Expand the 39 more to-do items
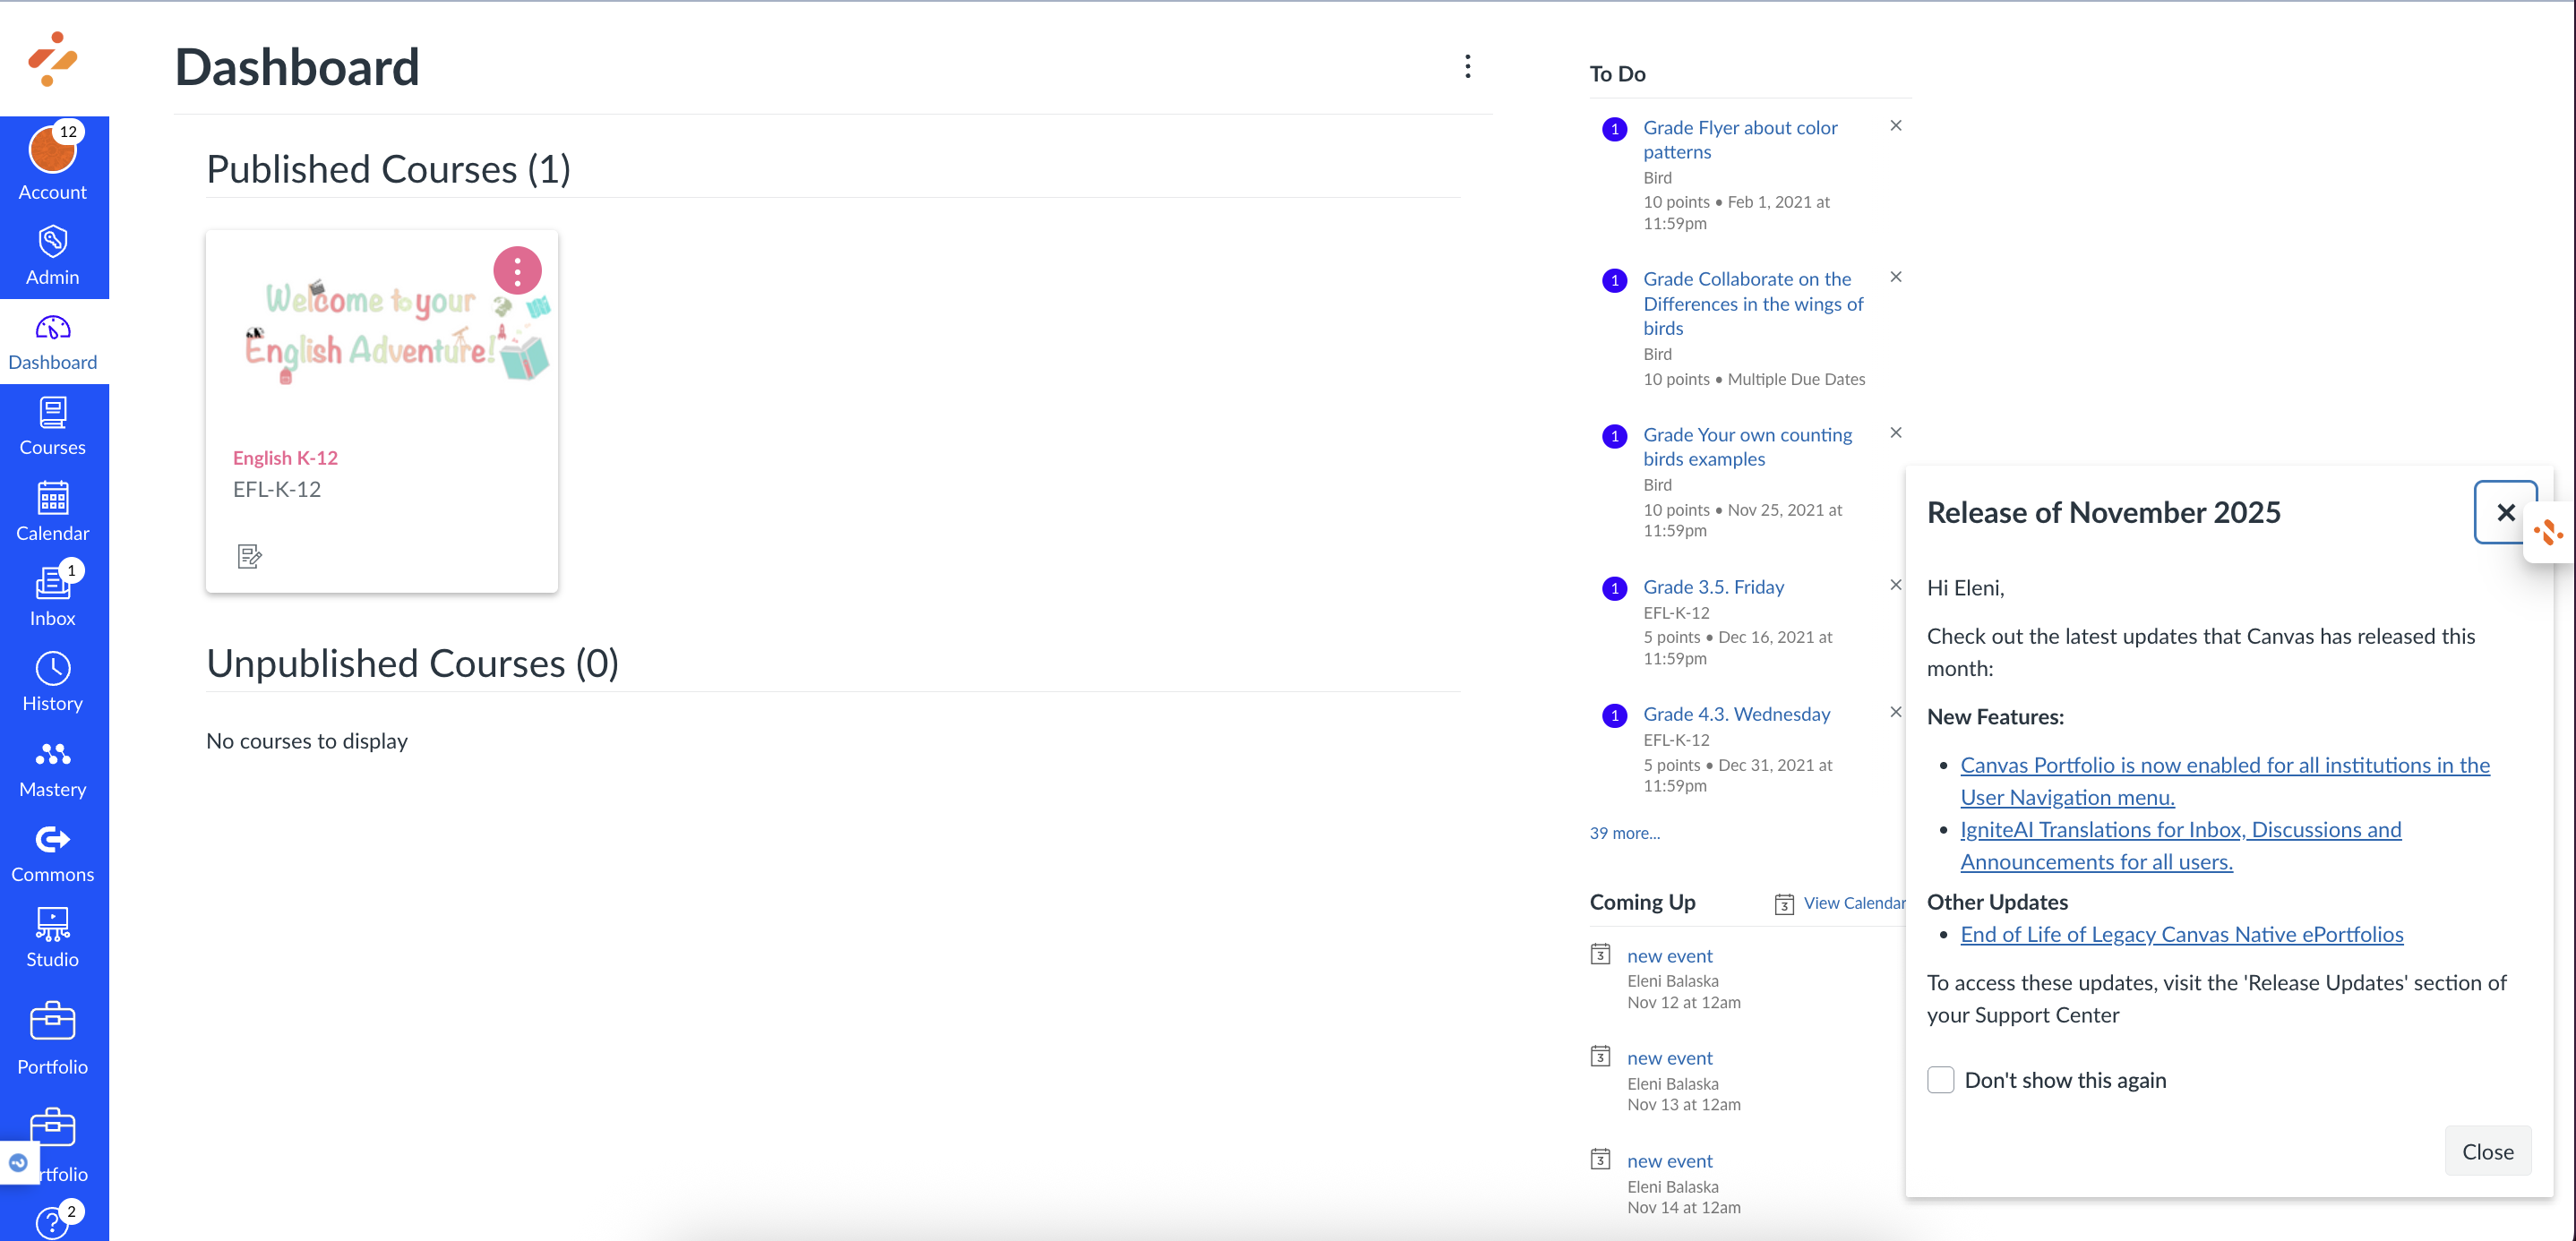The image size is (2576, 1241). coord(1624,832)
